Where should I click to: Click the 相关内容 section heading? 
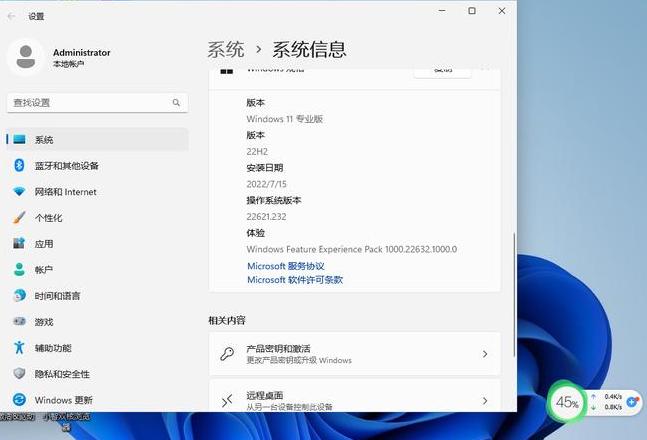(227, 320)
